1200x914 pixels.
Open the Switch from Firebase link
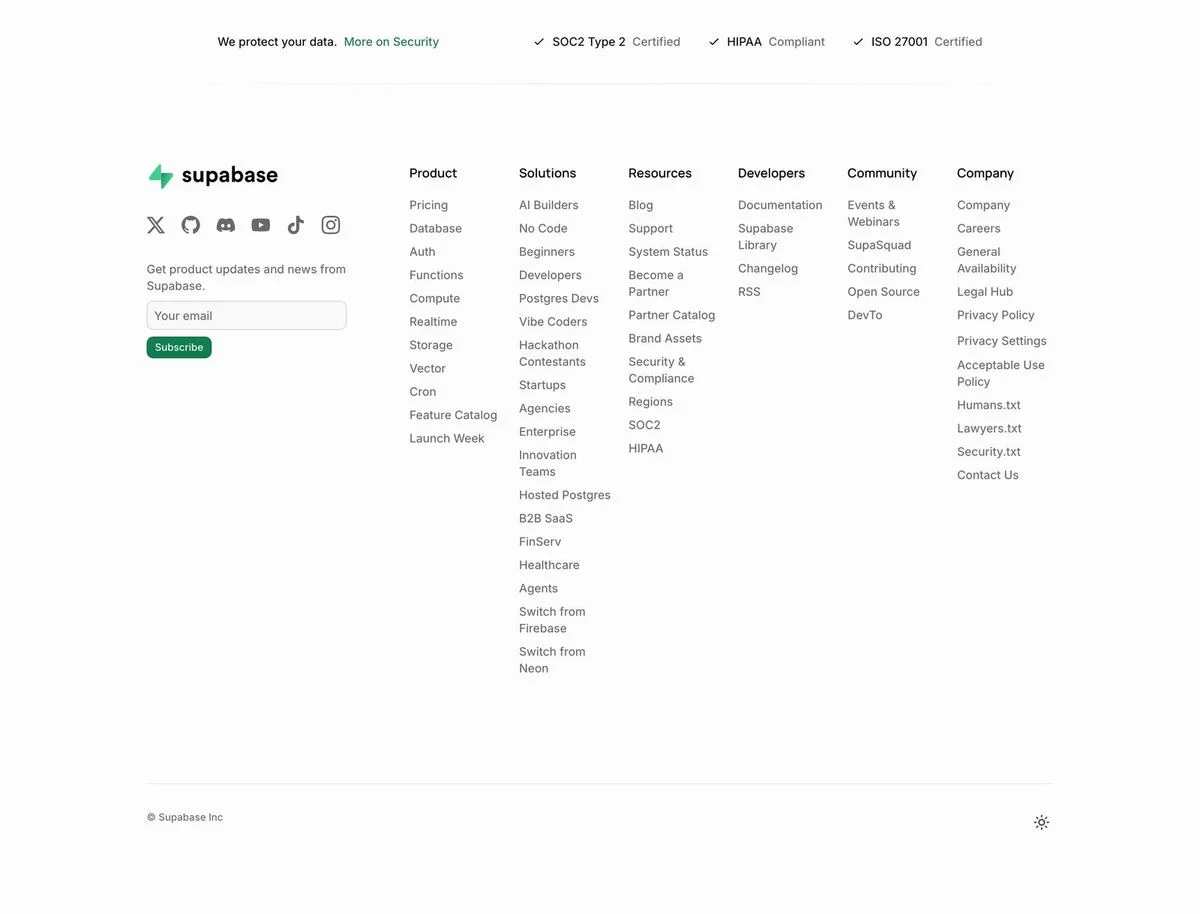pos(552,620)
